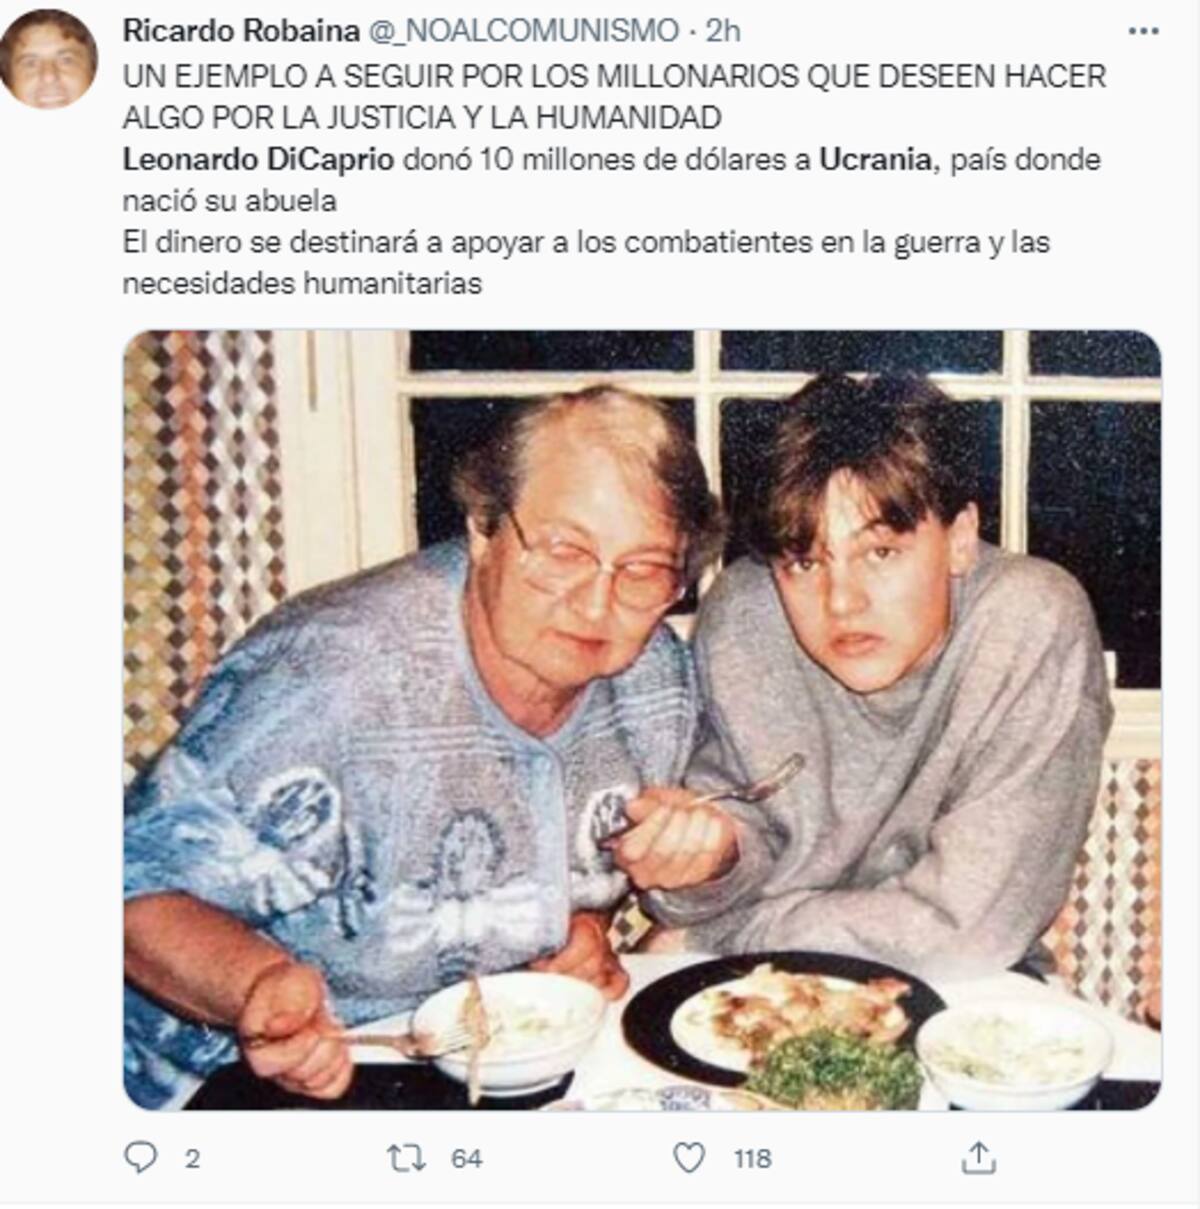This screenshot has height=1209, width=1200.
Task: Open tweet permalink via 2h timestamp
Action: click(x=723, y=32)
